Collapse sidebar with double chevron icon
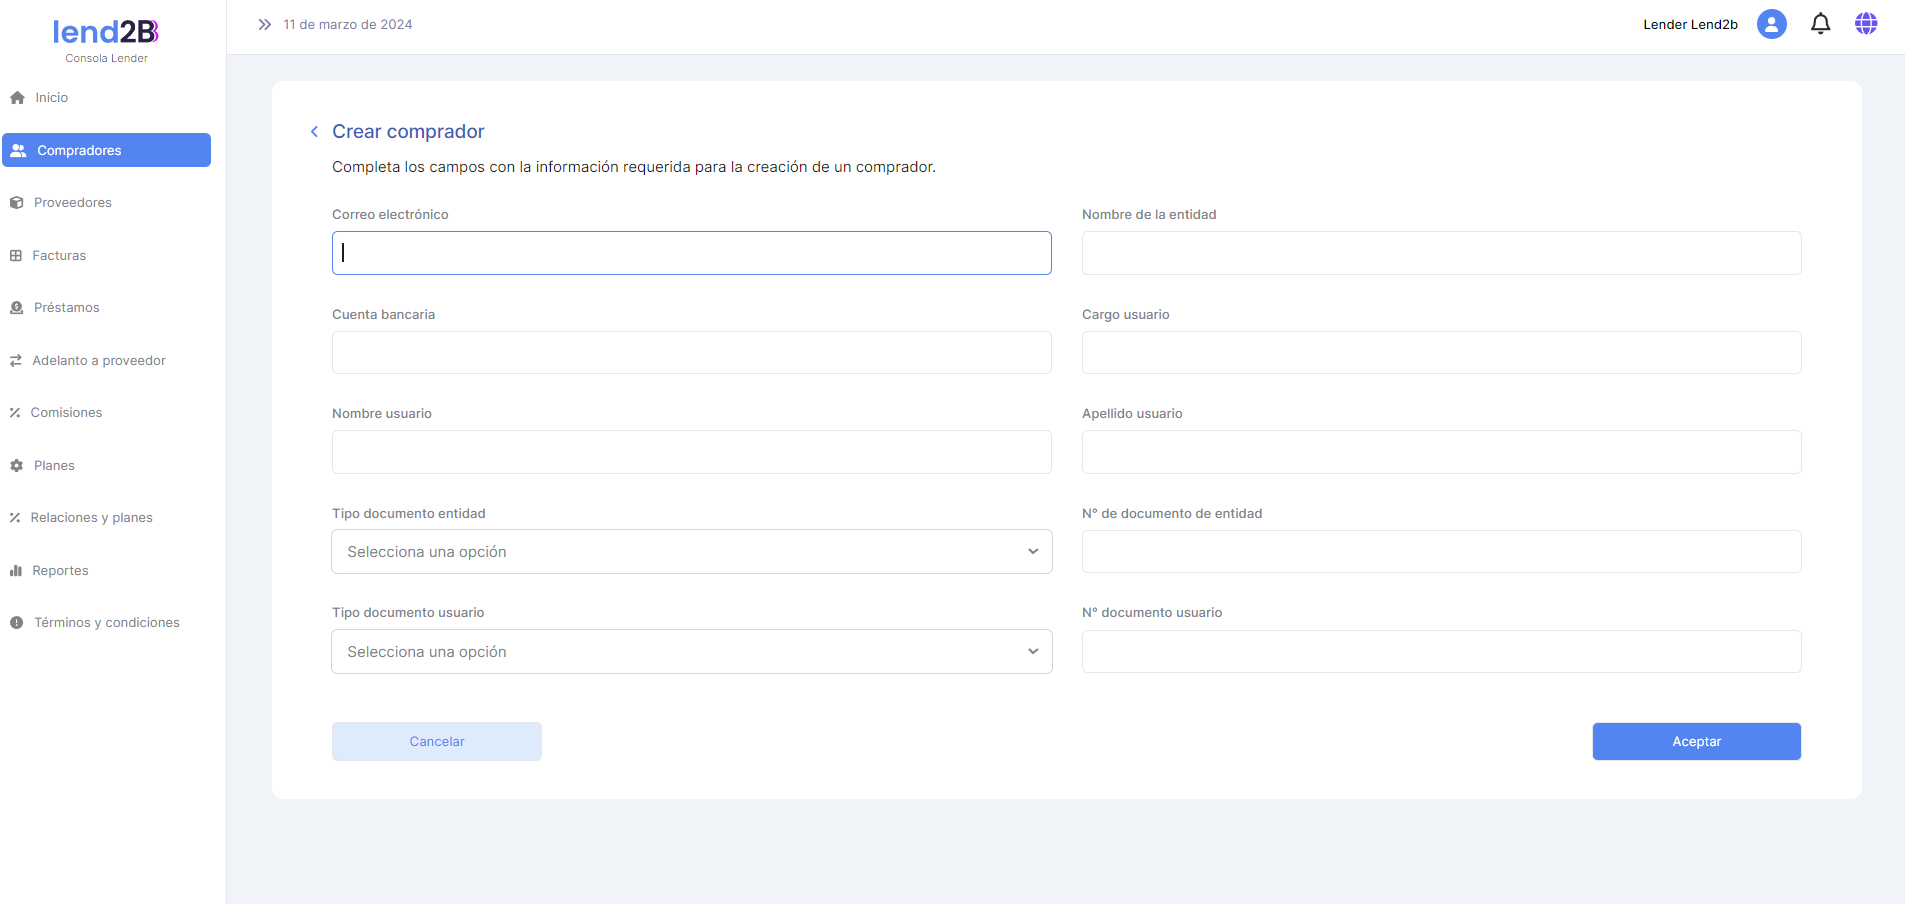This screenshot has width=1905, height=904. click(264, 25)
